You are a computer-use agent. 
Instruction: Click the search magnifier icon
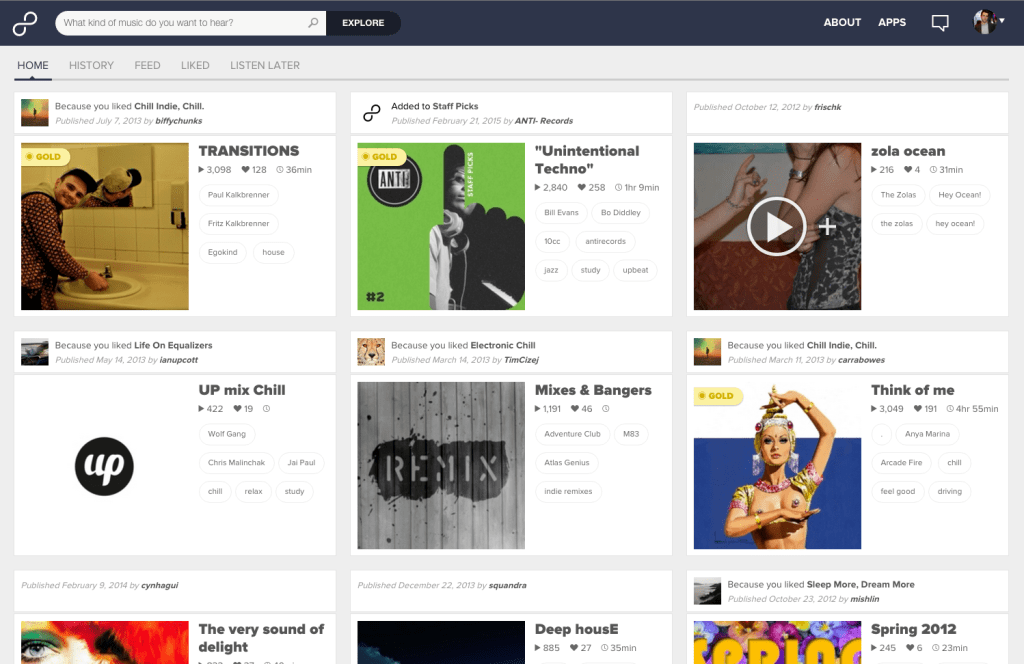click(x=313, y=23)
